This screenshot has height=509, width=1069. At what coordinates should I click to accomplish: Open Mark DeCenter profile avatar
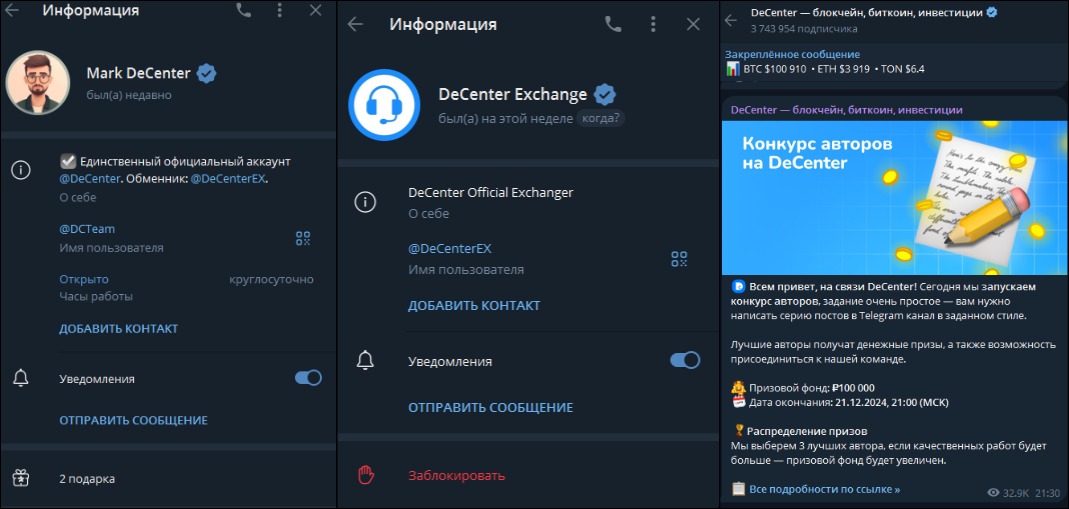(x=38, y=82)
